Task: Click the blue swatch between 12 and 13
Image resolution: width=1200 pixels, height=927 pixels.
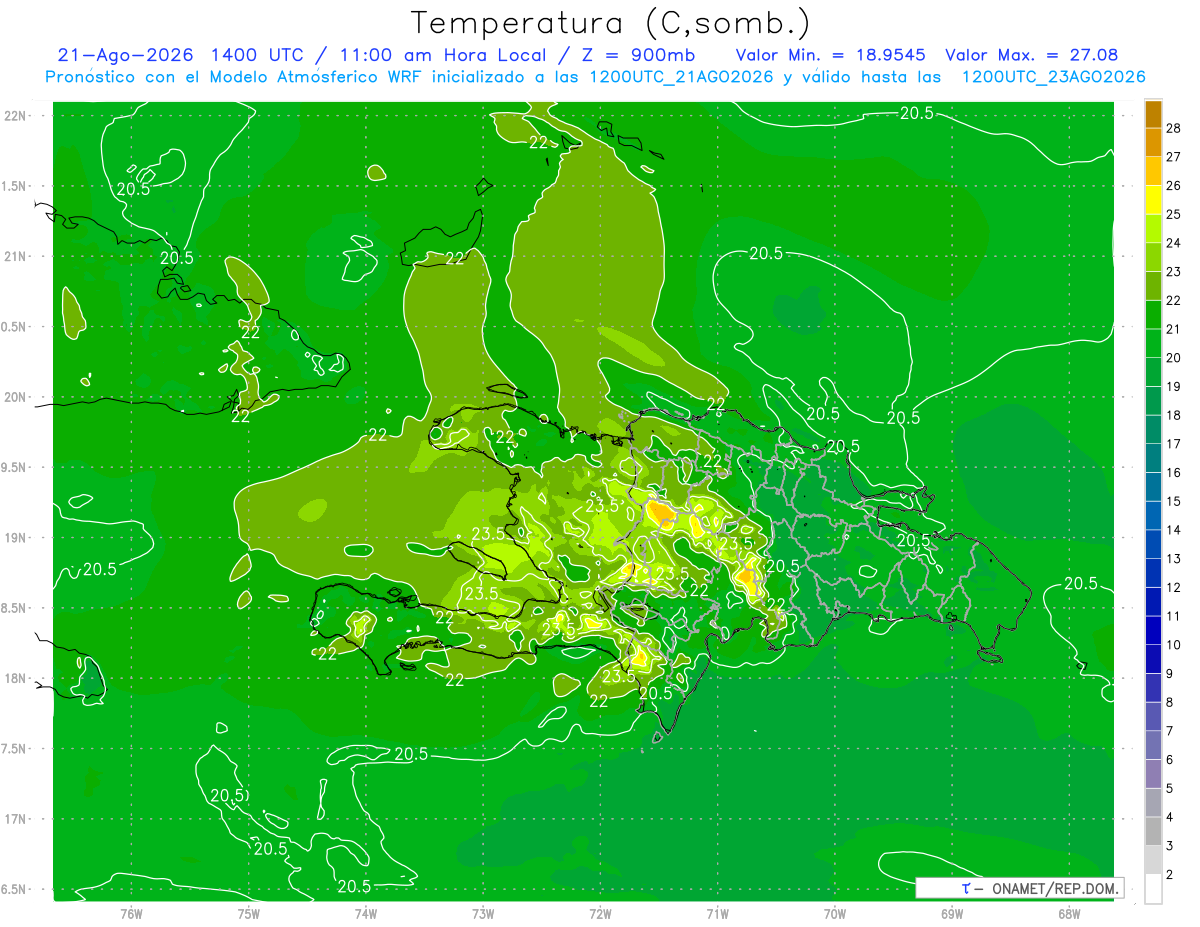Action: point(1153,573)
